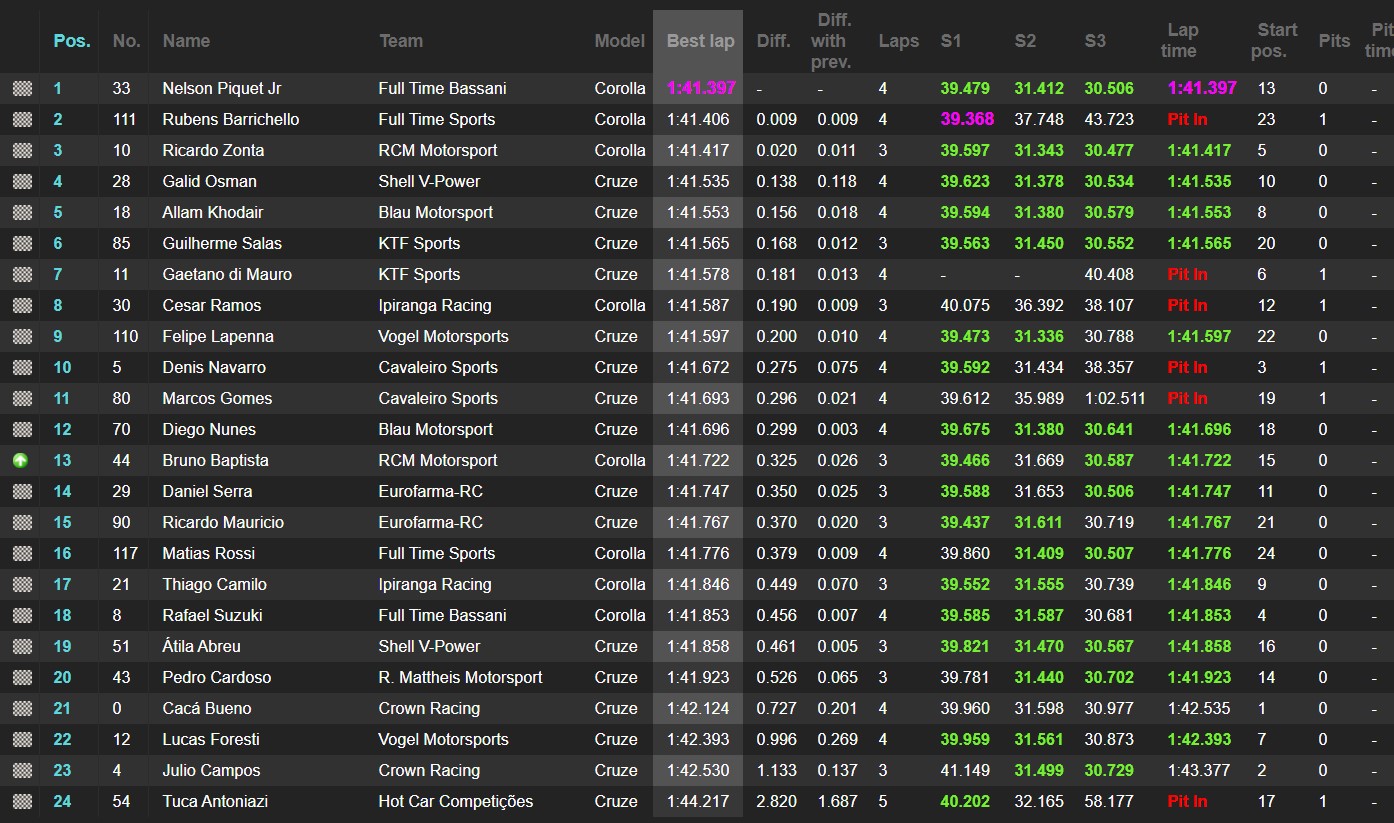Click position number 24
This screenshot has width=1394, height=823.
point(62,802)
